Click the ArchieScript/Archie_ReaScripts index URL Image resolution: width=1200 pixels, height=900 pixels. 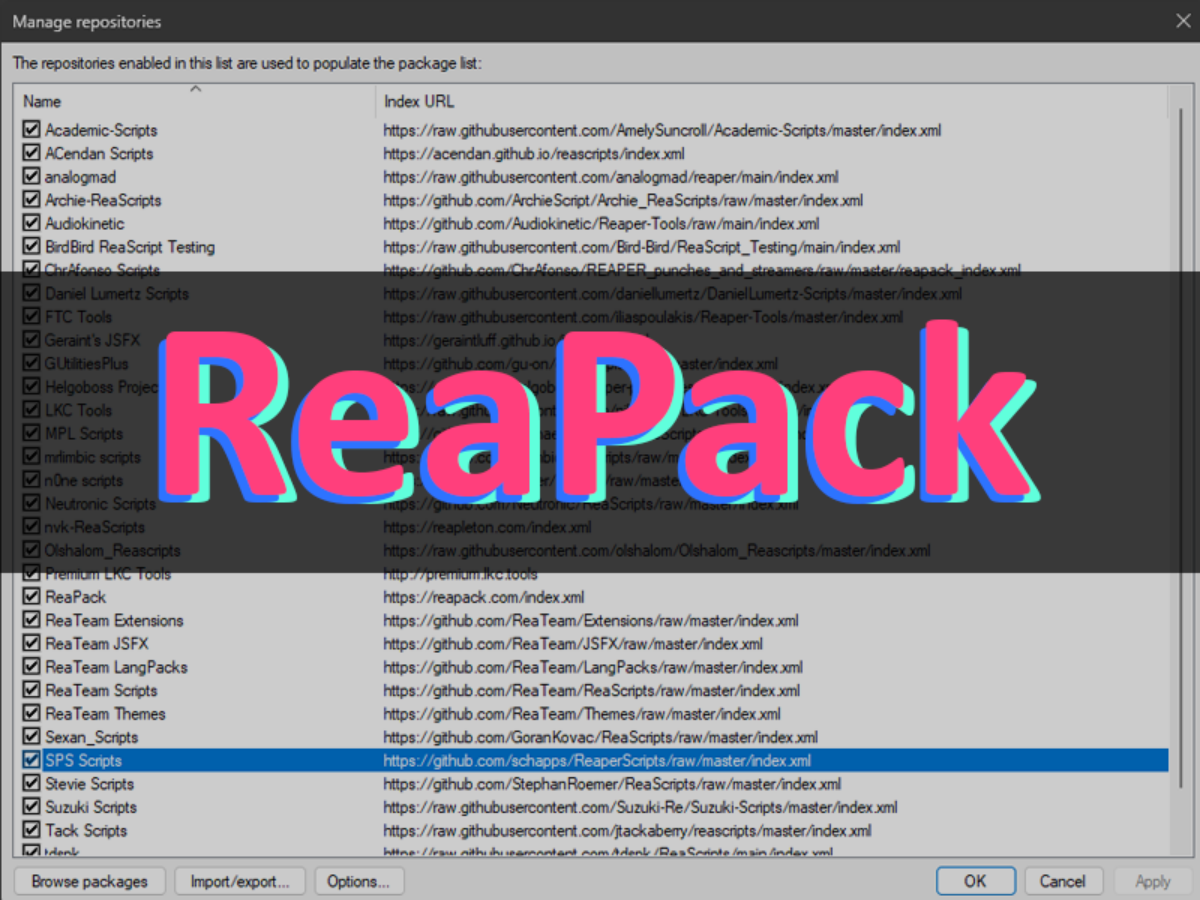pyautogui.click(x=623, y=200)
